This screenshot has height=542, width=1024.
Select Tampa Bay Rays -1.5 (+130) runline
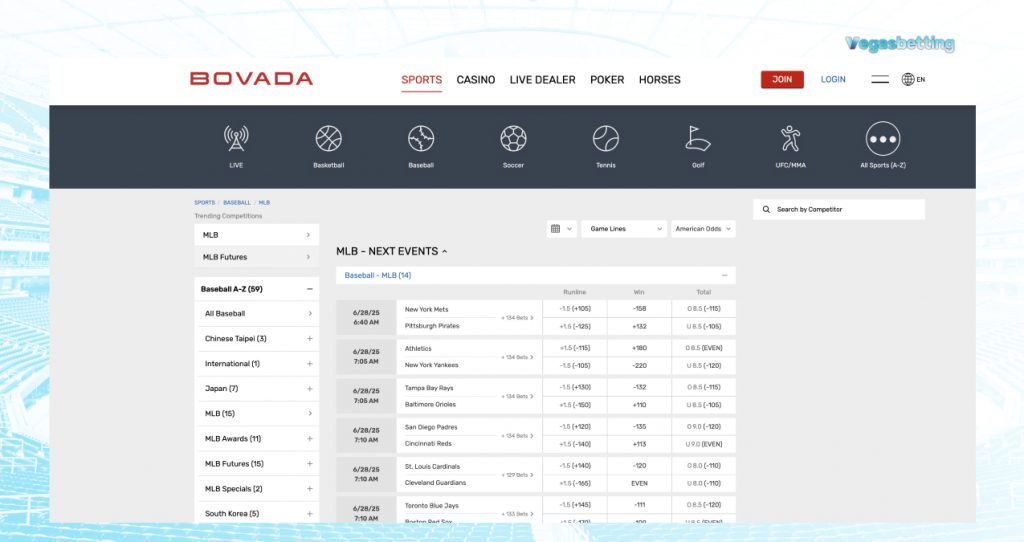tap(575, 387)
